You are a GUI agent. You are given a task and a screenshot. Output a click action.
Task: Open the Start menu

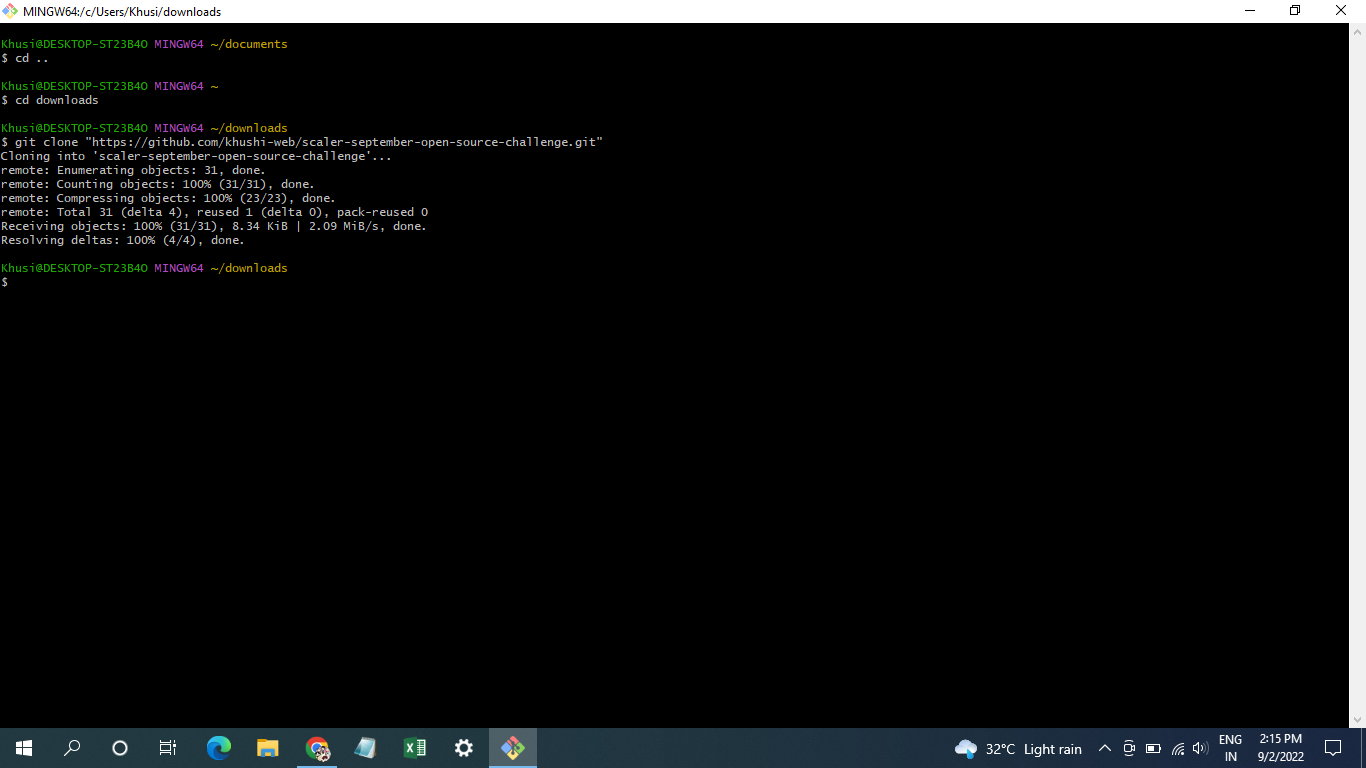pyautogui.click(x=23, y=747)
